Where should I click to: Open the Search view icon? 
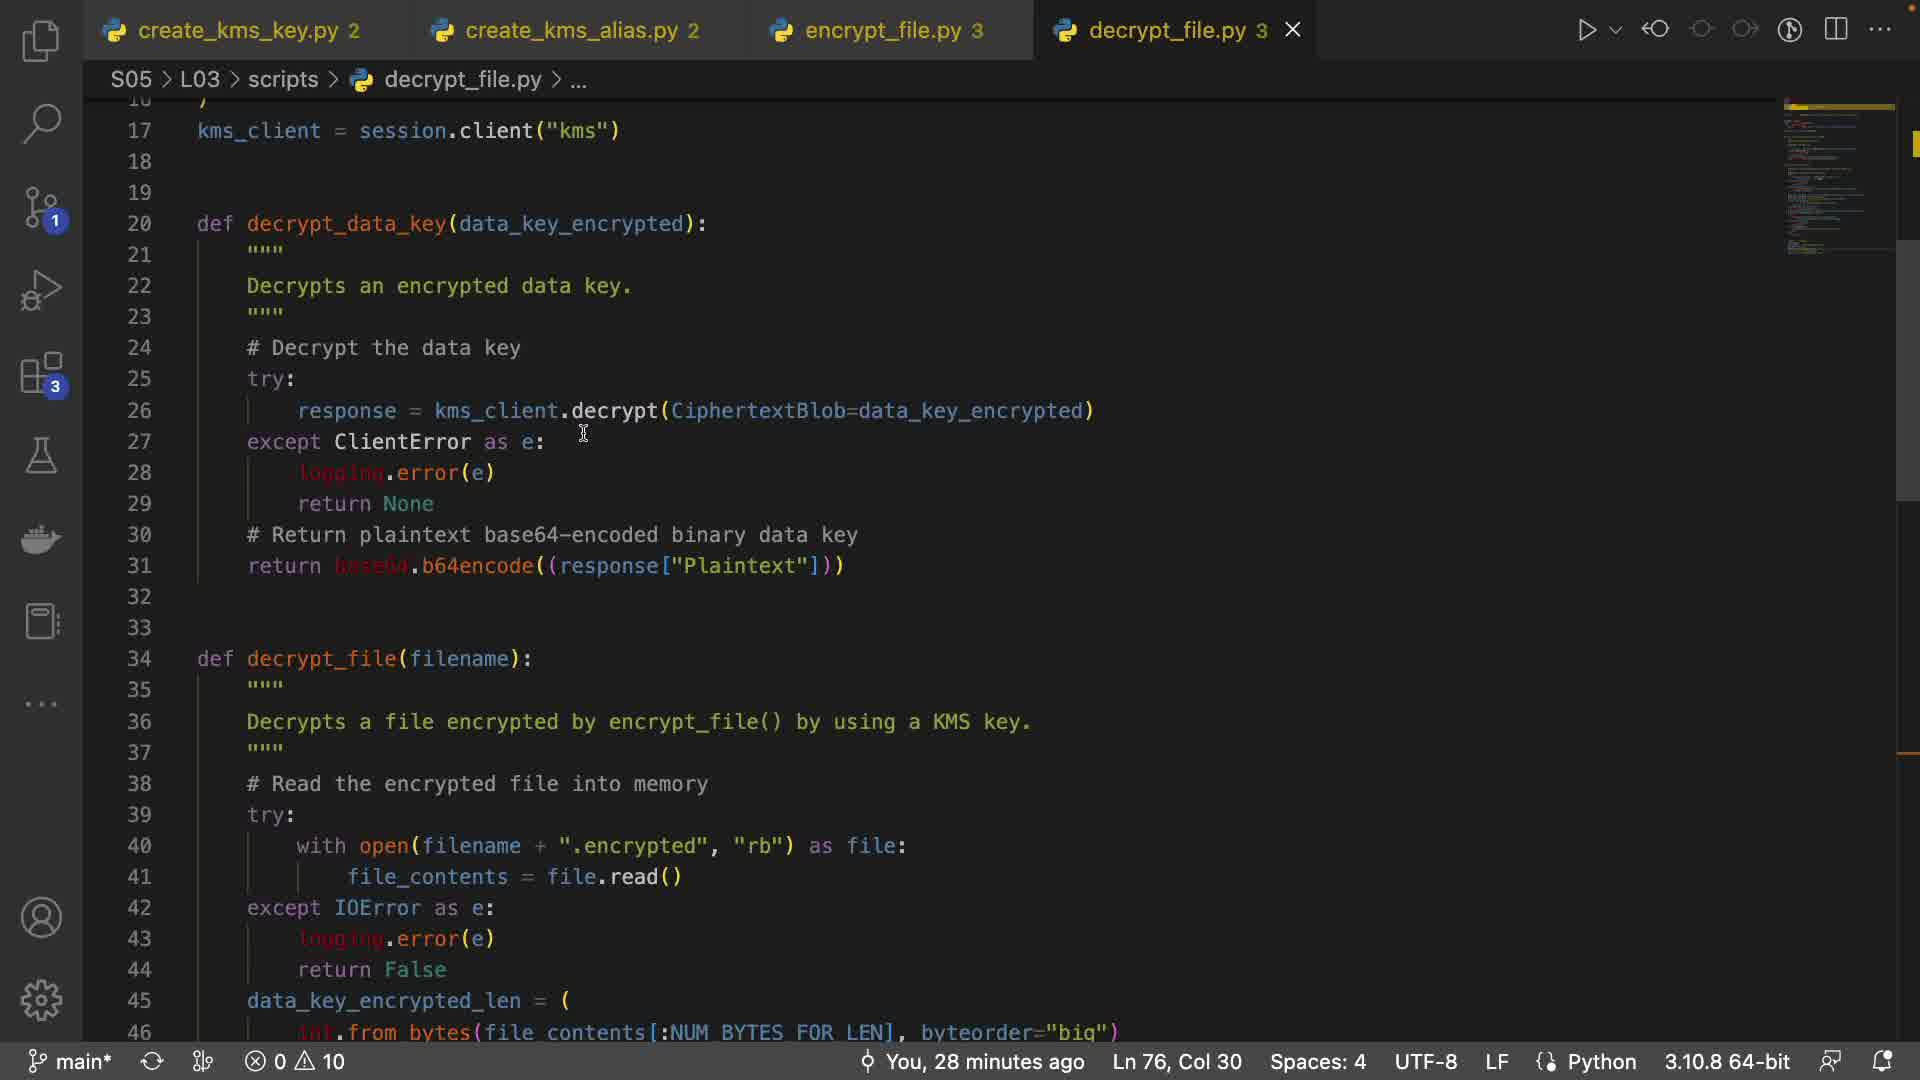[41, 124]
